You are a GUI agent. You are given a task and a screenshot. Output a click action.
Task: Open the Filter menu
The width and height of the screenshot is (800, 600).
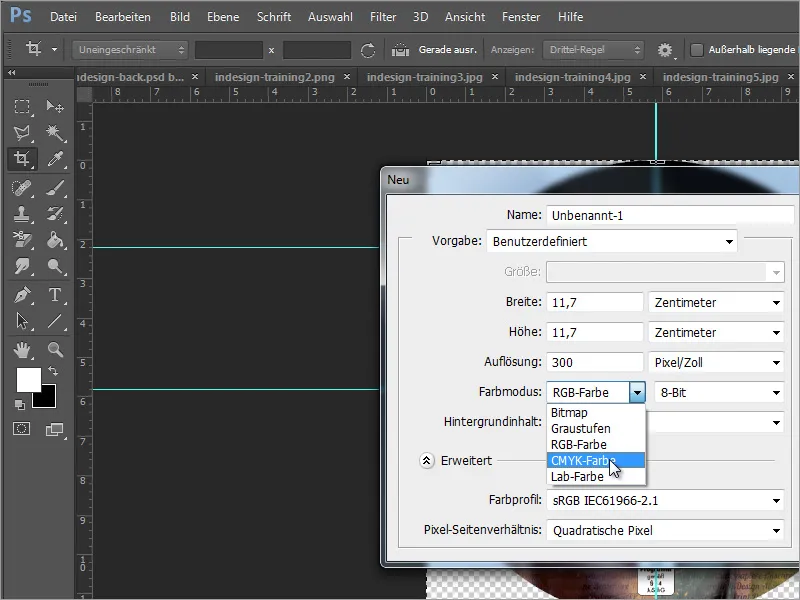coord(383,17)
